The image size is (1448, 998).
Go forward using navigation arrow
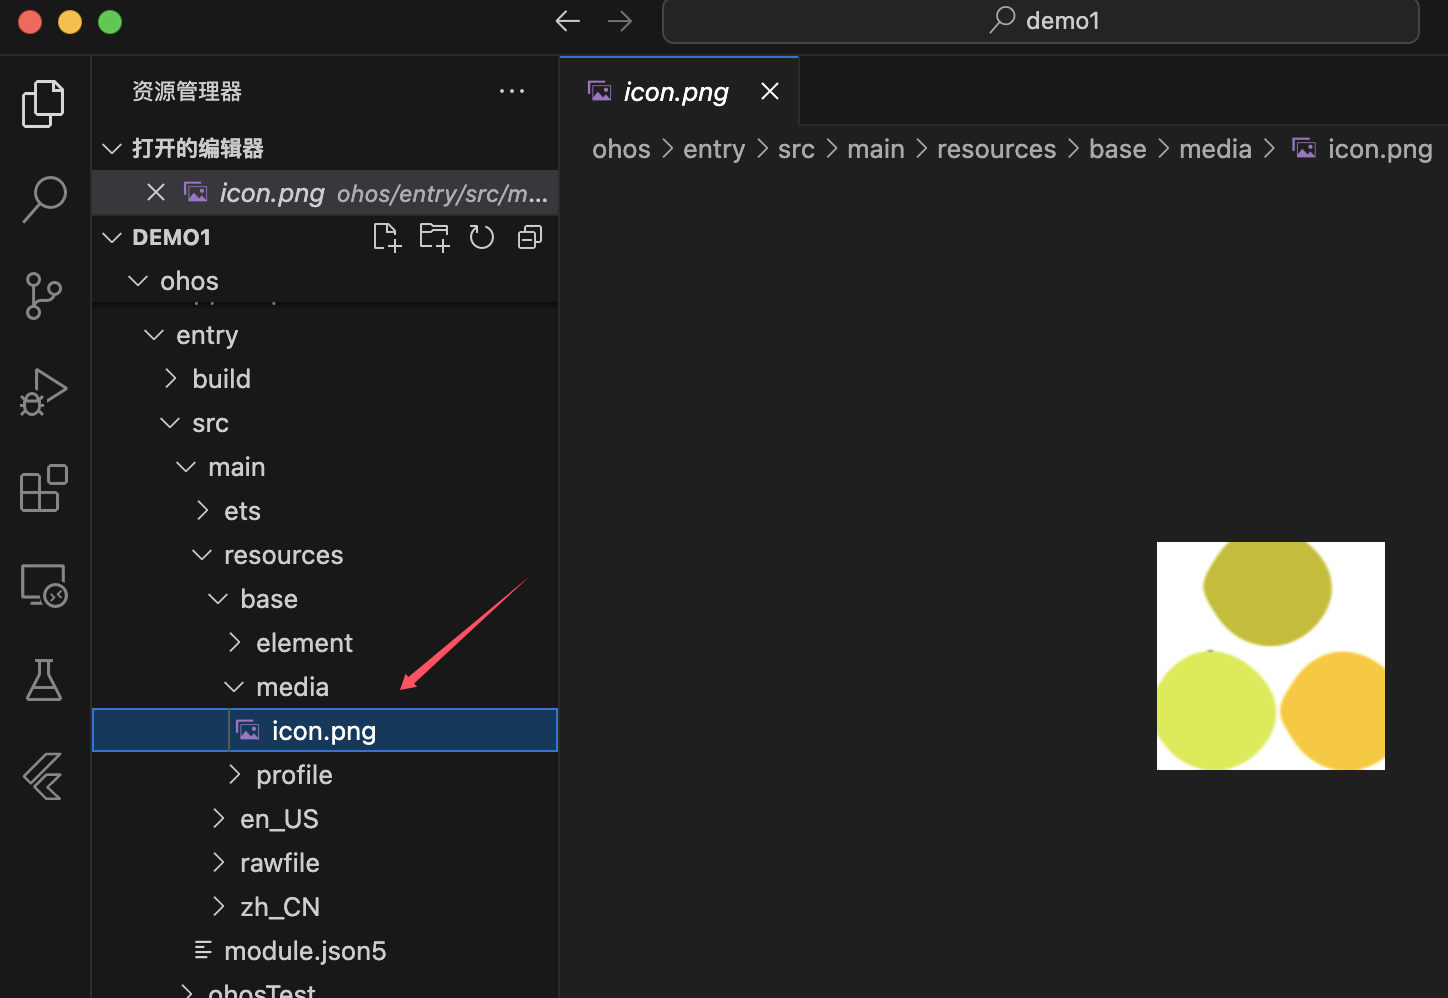(x=620, y=21)
